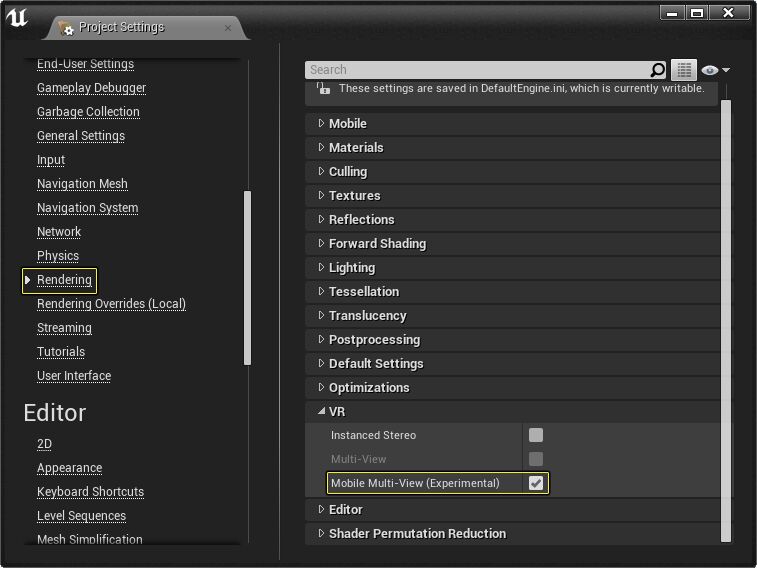
Task: Uncheck Mobile Multi-View (Experimental) checkbox
Action: tap(535, 483)
